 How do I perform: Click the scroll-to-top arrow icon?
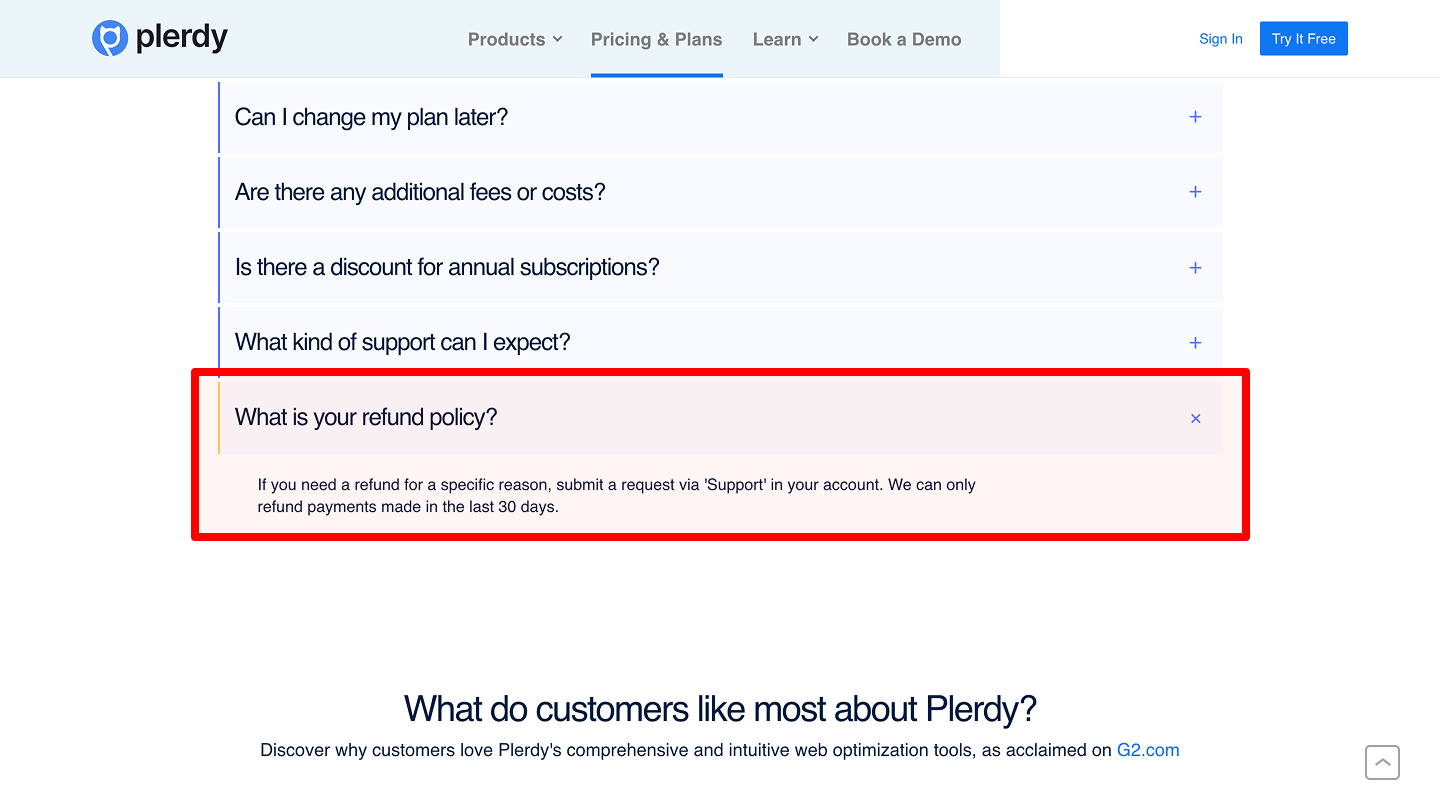pos(1382,762)
